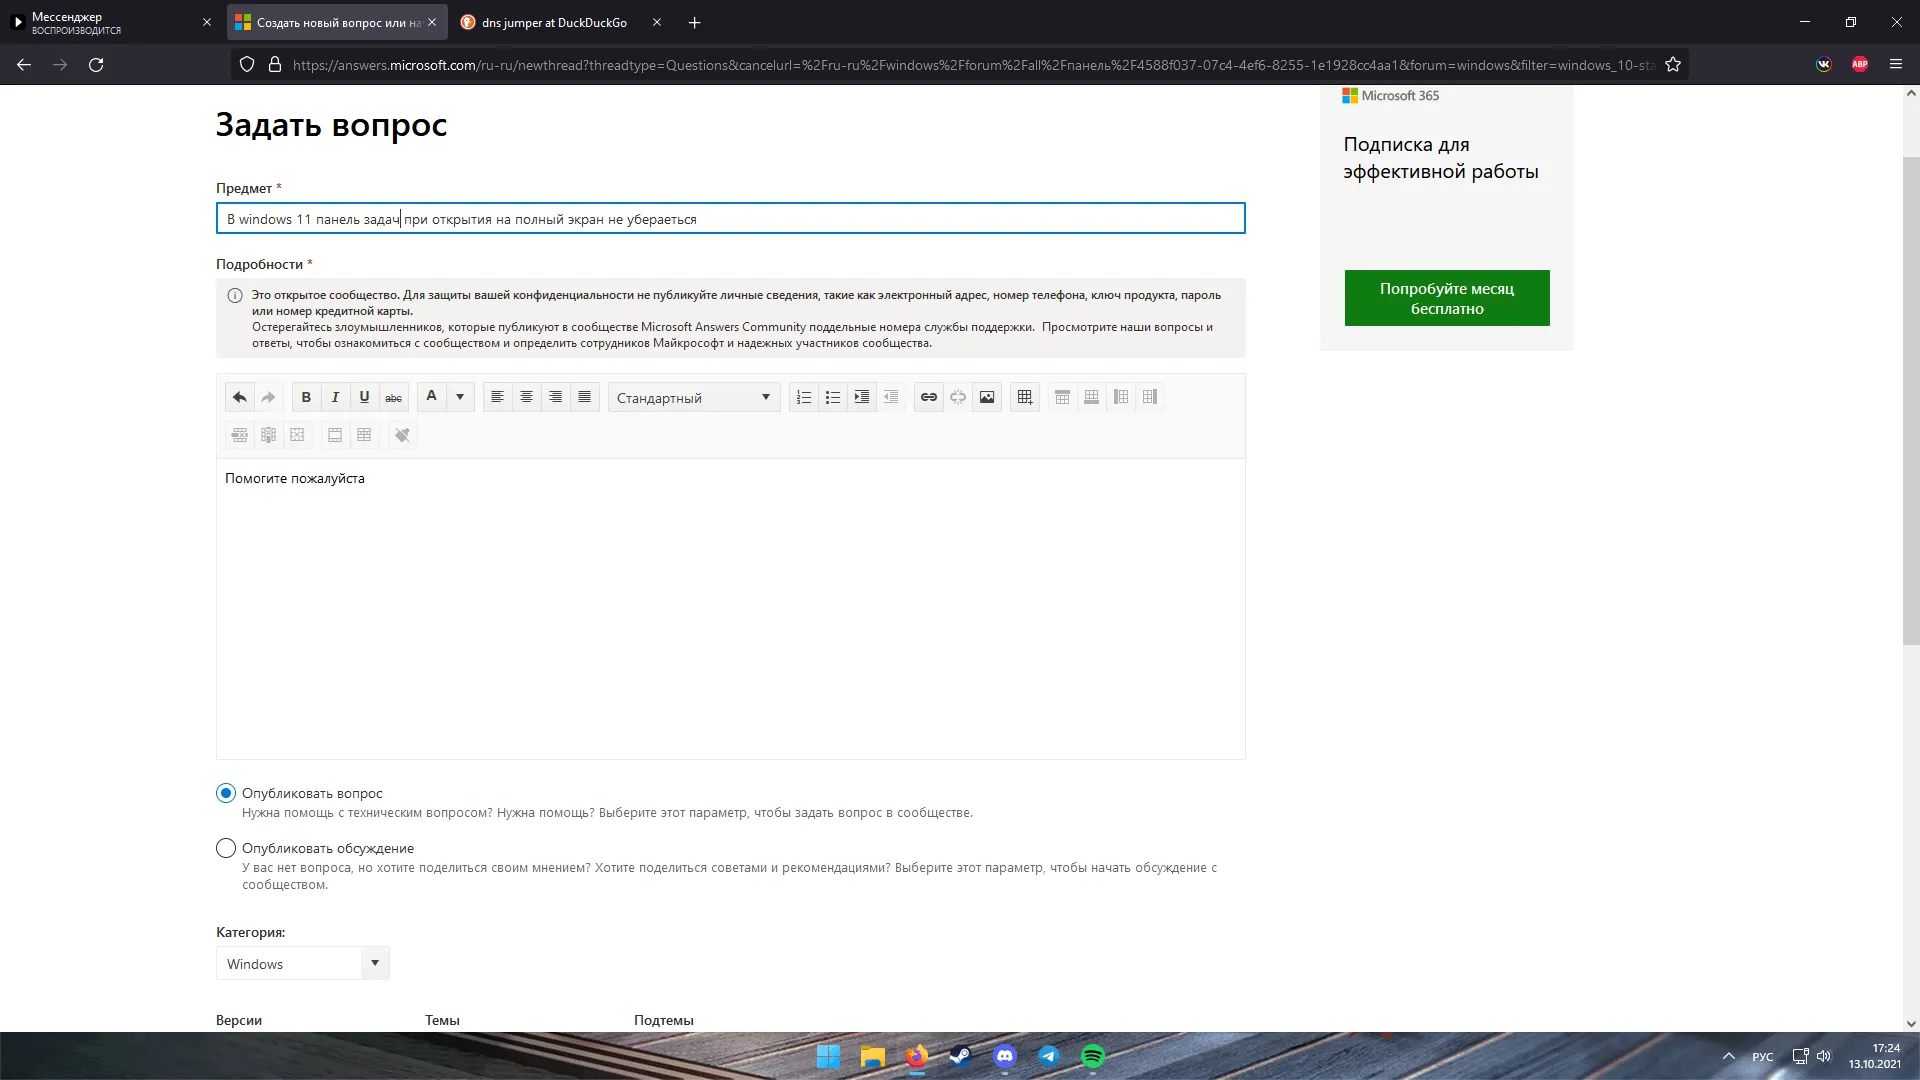Open the font color dropdown arrow

pos(460,397)
